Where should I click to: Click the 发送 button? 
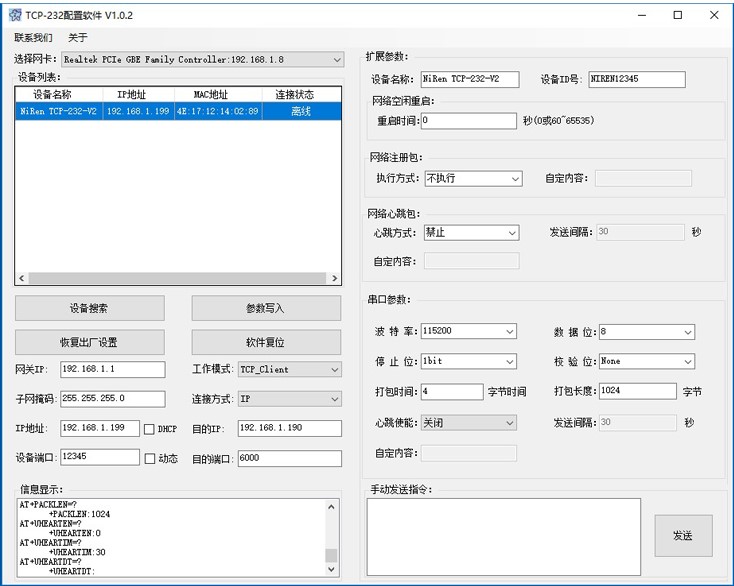[x=683, y=535]
